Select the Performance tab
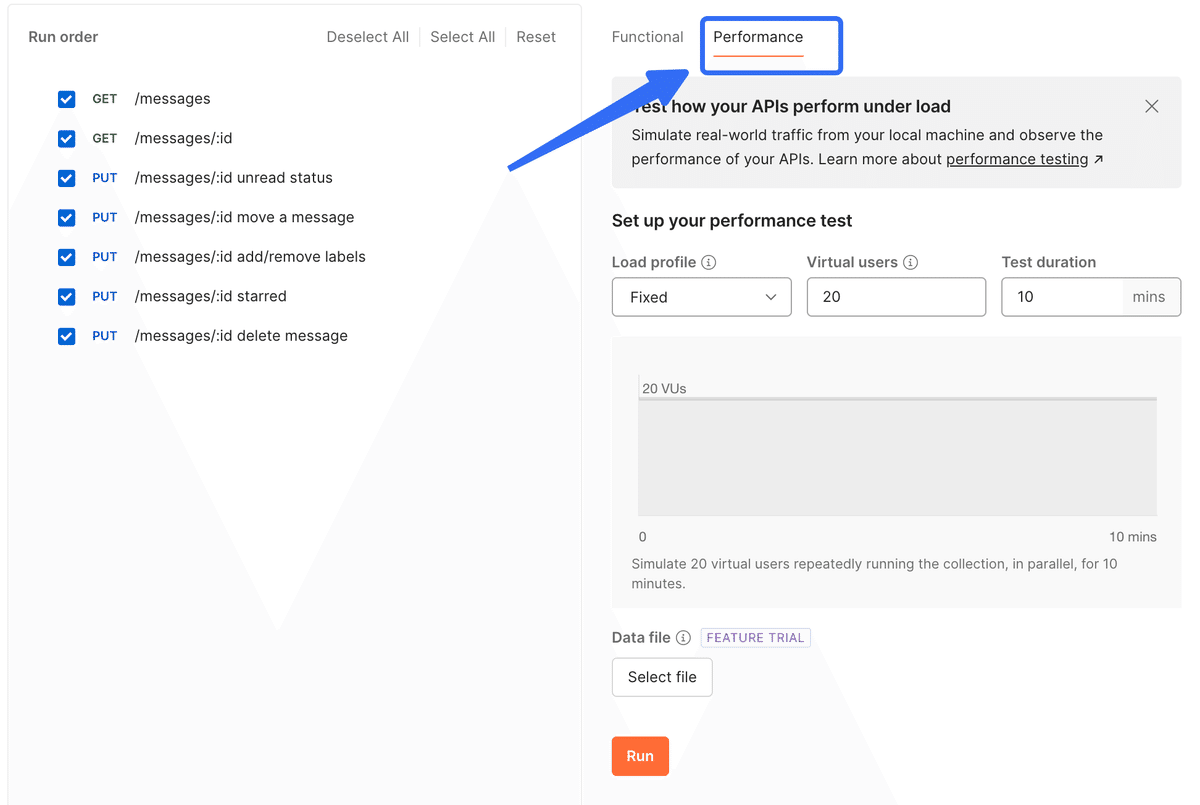 coord(758,37)
